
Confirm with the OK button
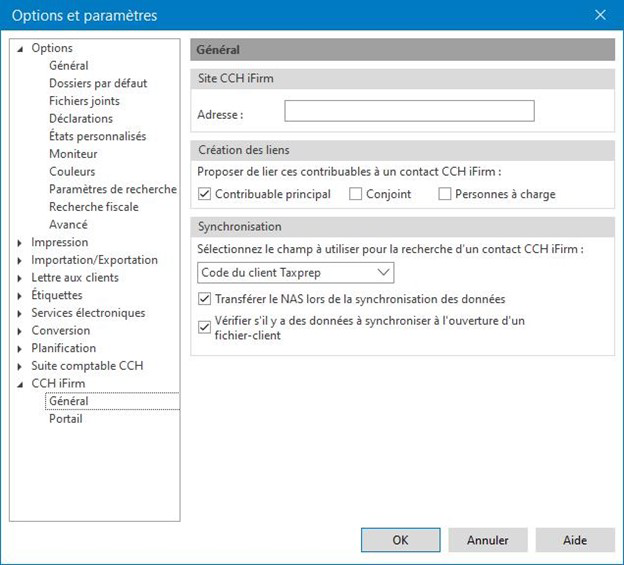[400, 540]
